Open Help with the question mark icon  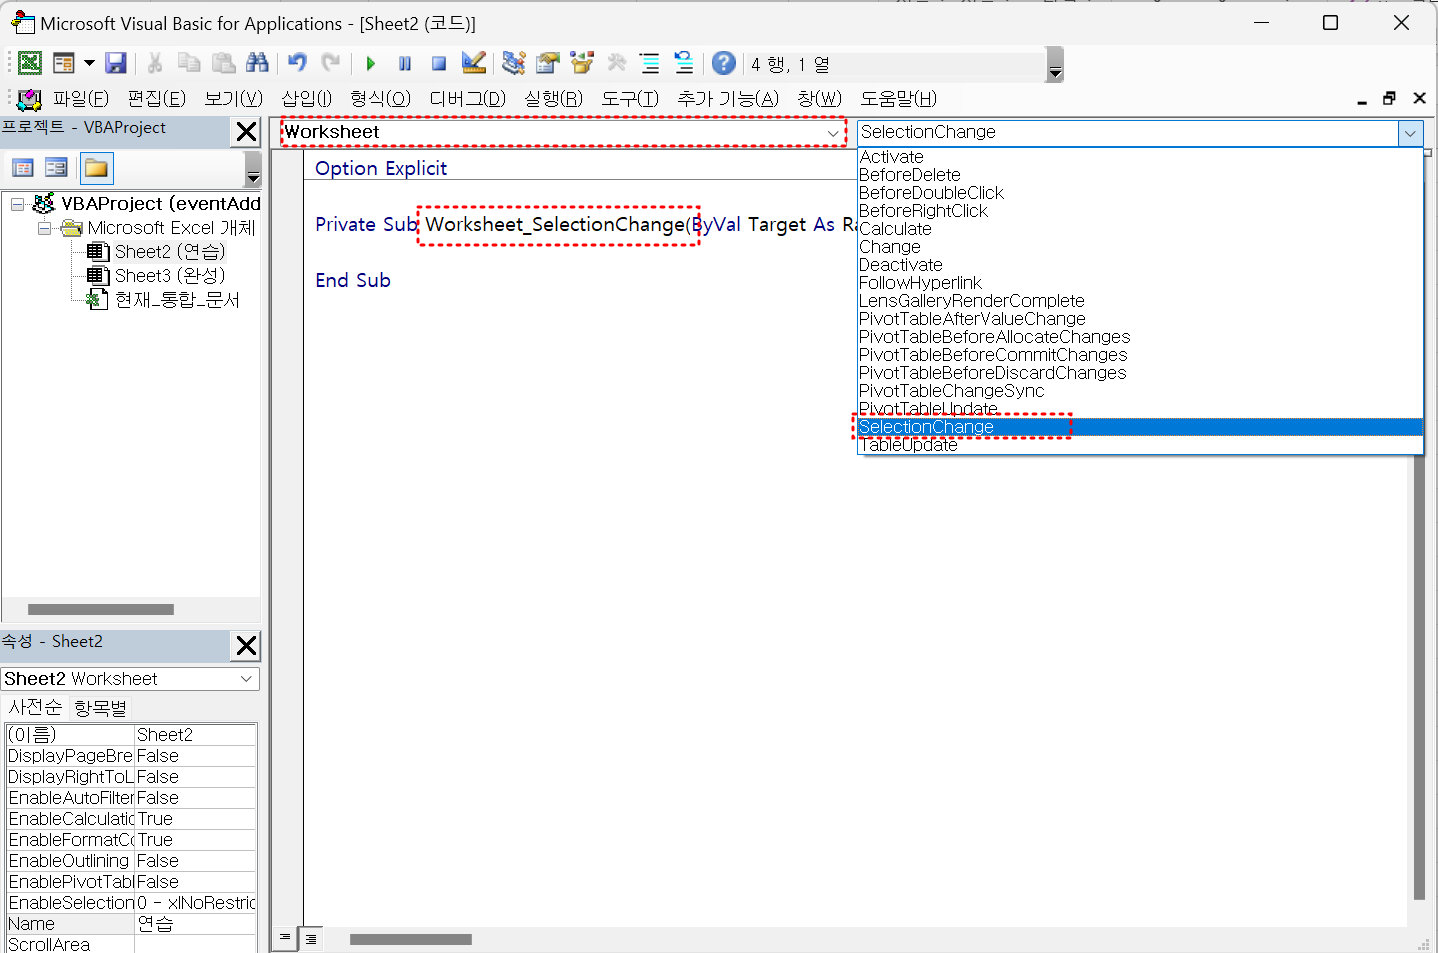724,64
